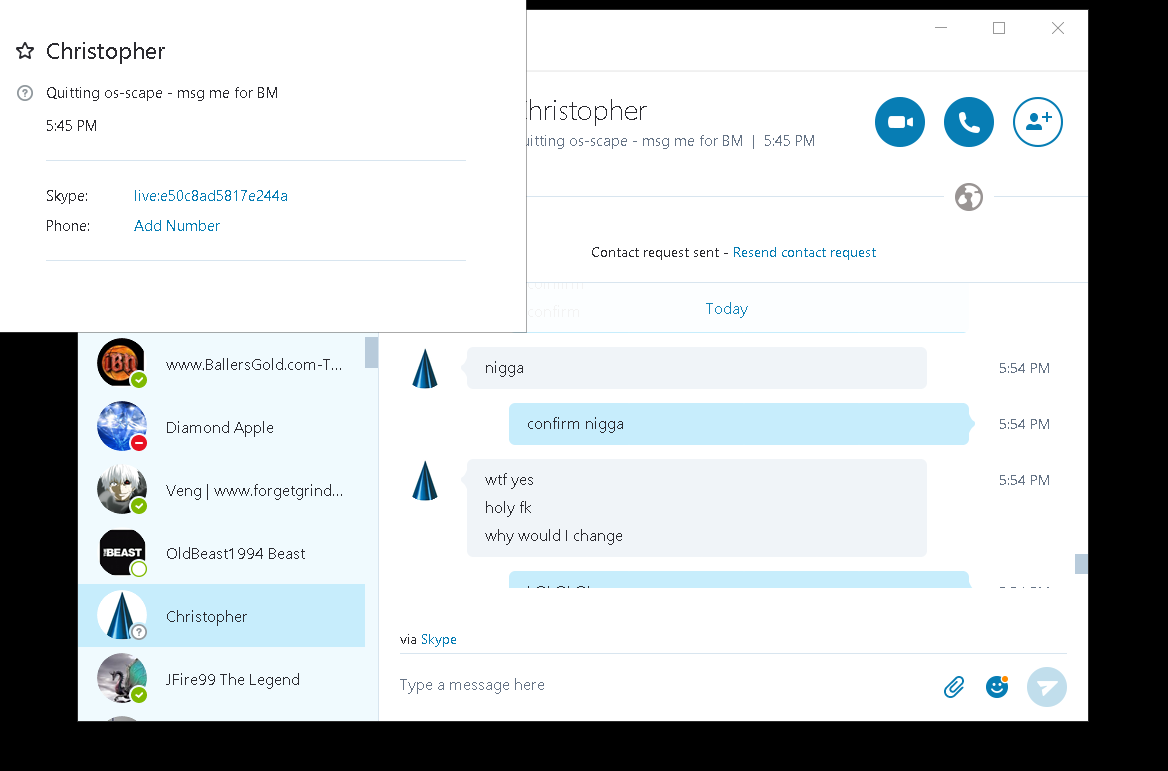Open the emoticon picker

tap(997, 686)
